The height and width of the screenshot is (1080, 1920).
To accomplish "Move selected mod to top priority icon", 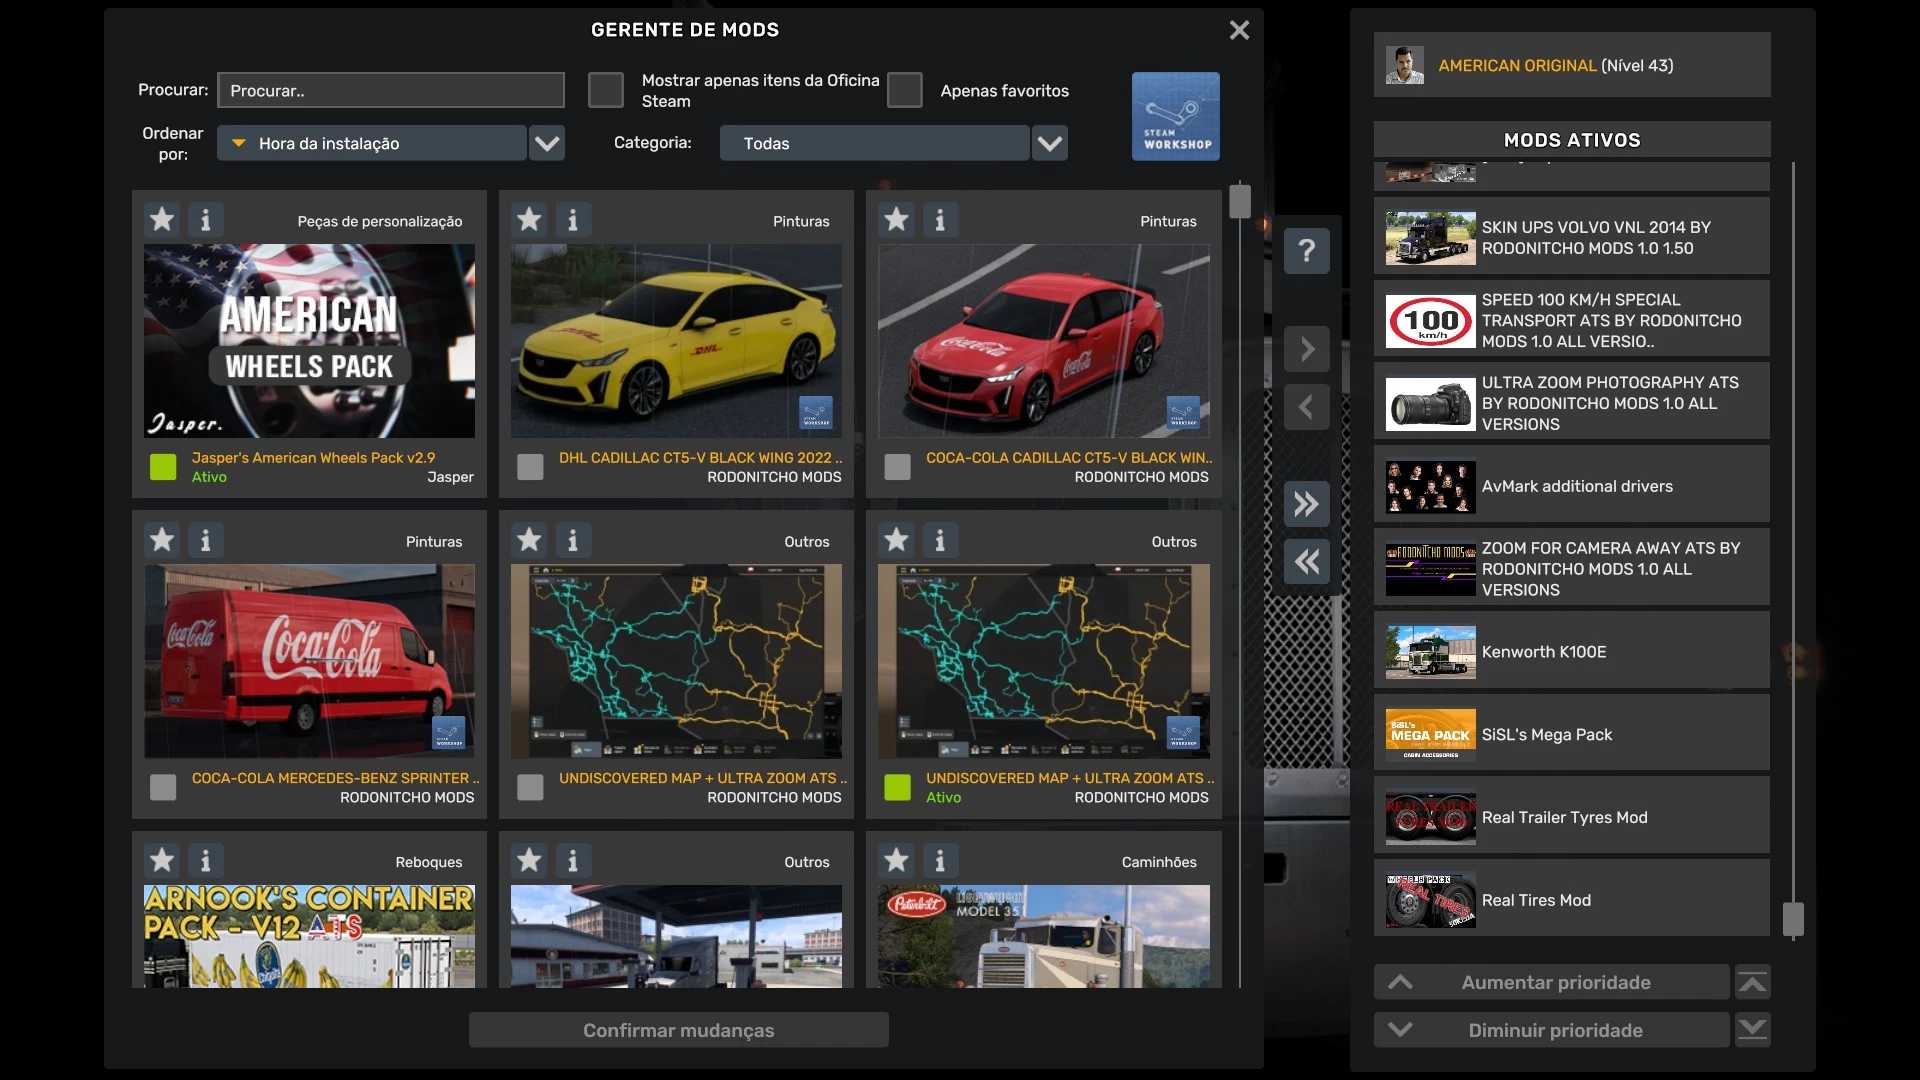I will pos(1752,983).
